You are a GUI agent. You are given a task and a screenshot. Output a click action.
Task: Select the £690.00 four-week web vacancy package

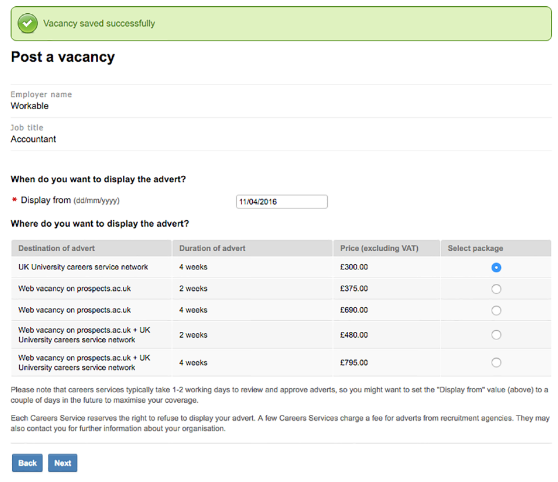click(x=496, y=310)
